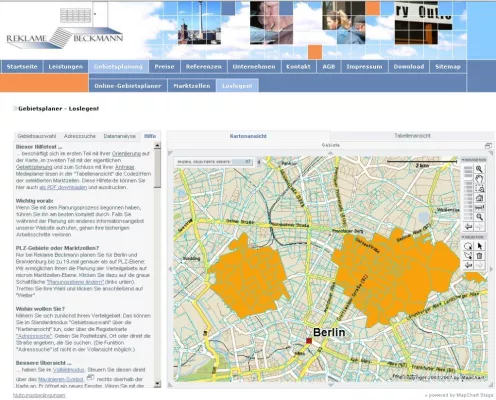Screen dimensions: 496x400
Task: Maximize the map with fullscreen icon
Action: point(488,146)
